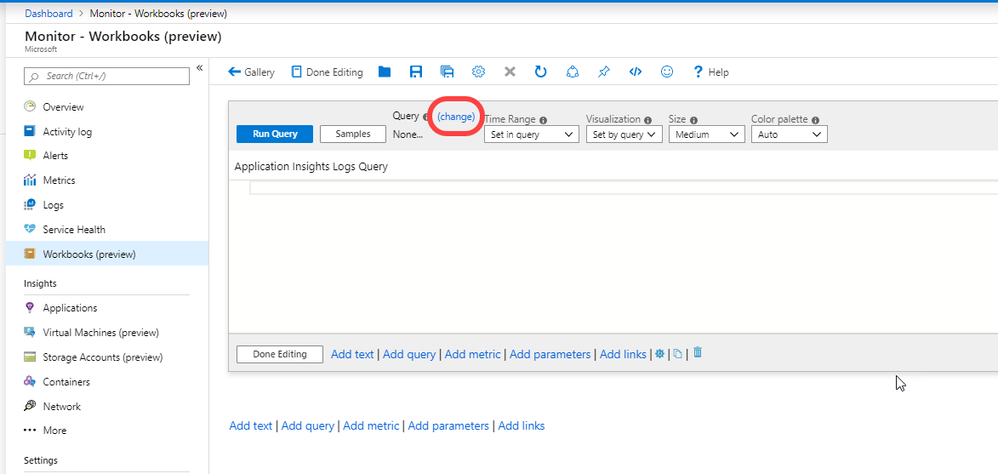
Task: Click Add links in the query step footer
Action: click(623, 354)
